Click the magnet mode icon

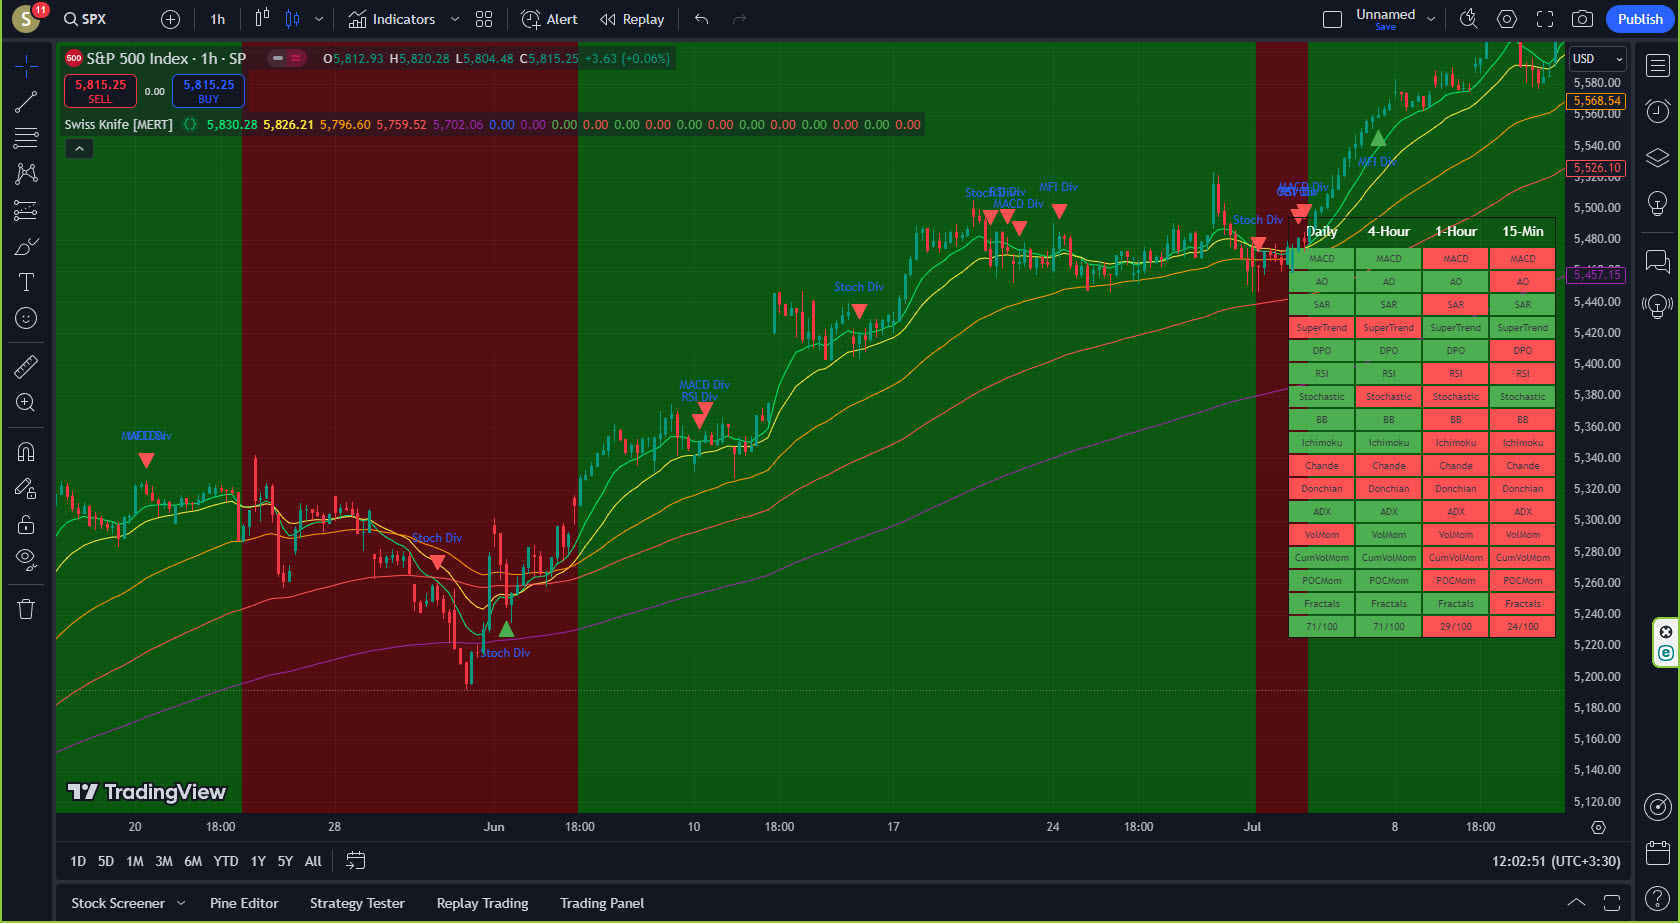(26, 452)
